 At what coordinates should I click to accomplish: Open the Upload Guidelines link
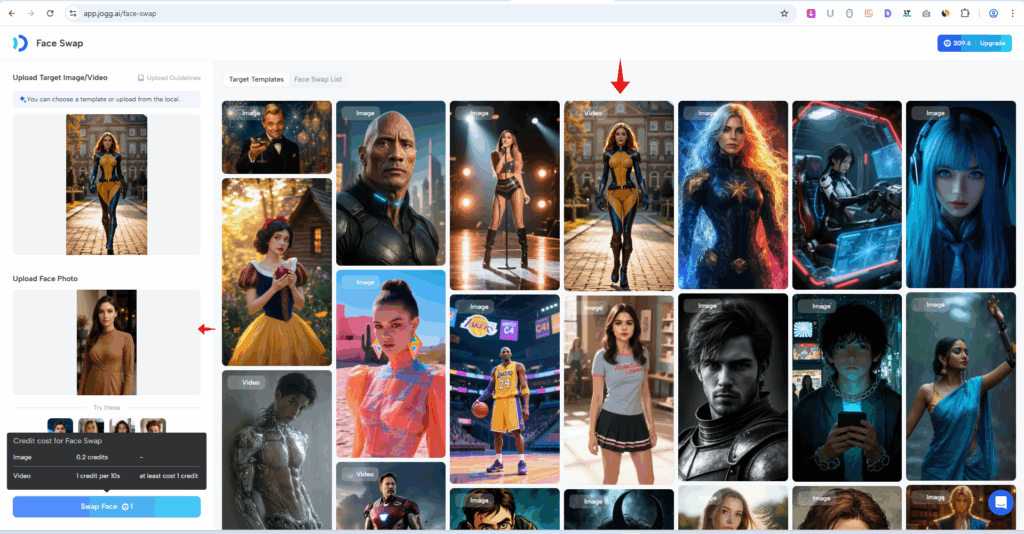(169, 78)
